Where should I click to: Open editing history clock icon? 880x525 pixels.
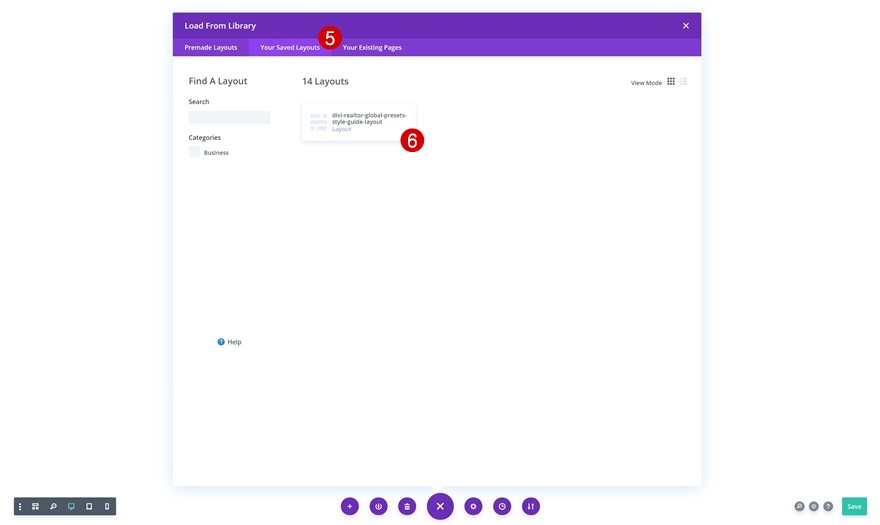pyautogui.click(x=502, y=506)
